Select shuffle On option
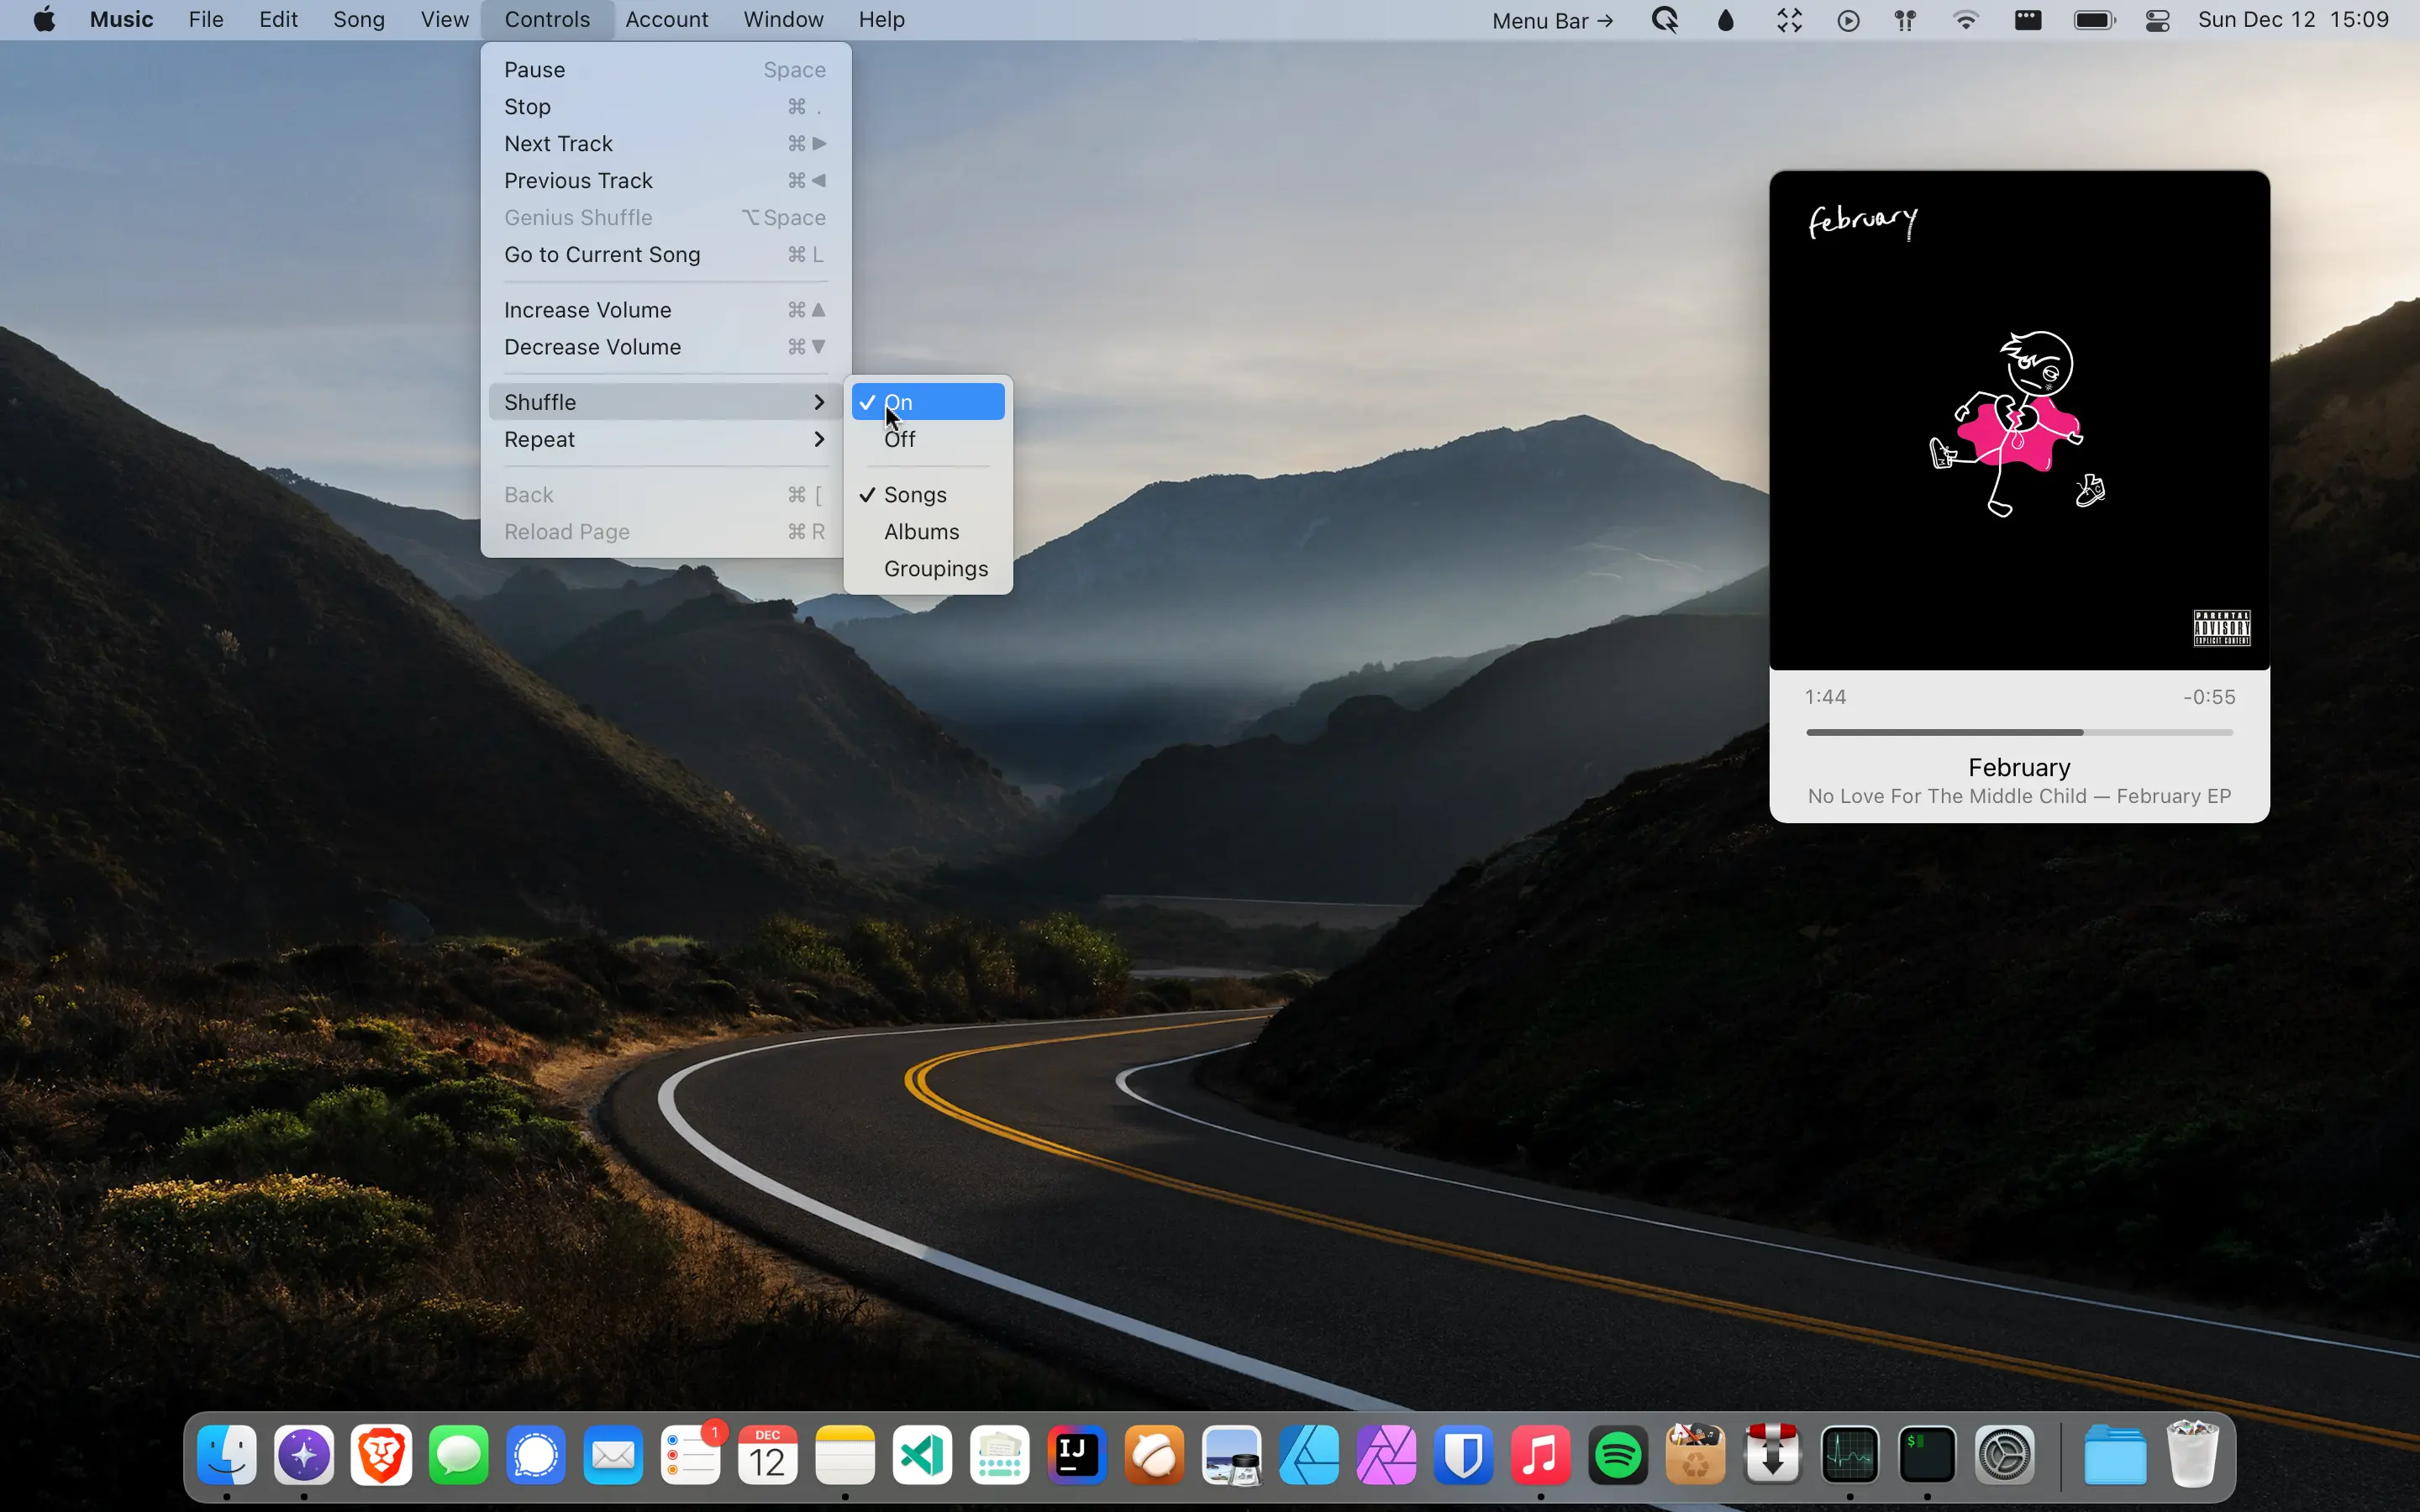The width and height of the screenshot is (2420, 1512). coord(928,402)
